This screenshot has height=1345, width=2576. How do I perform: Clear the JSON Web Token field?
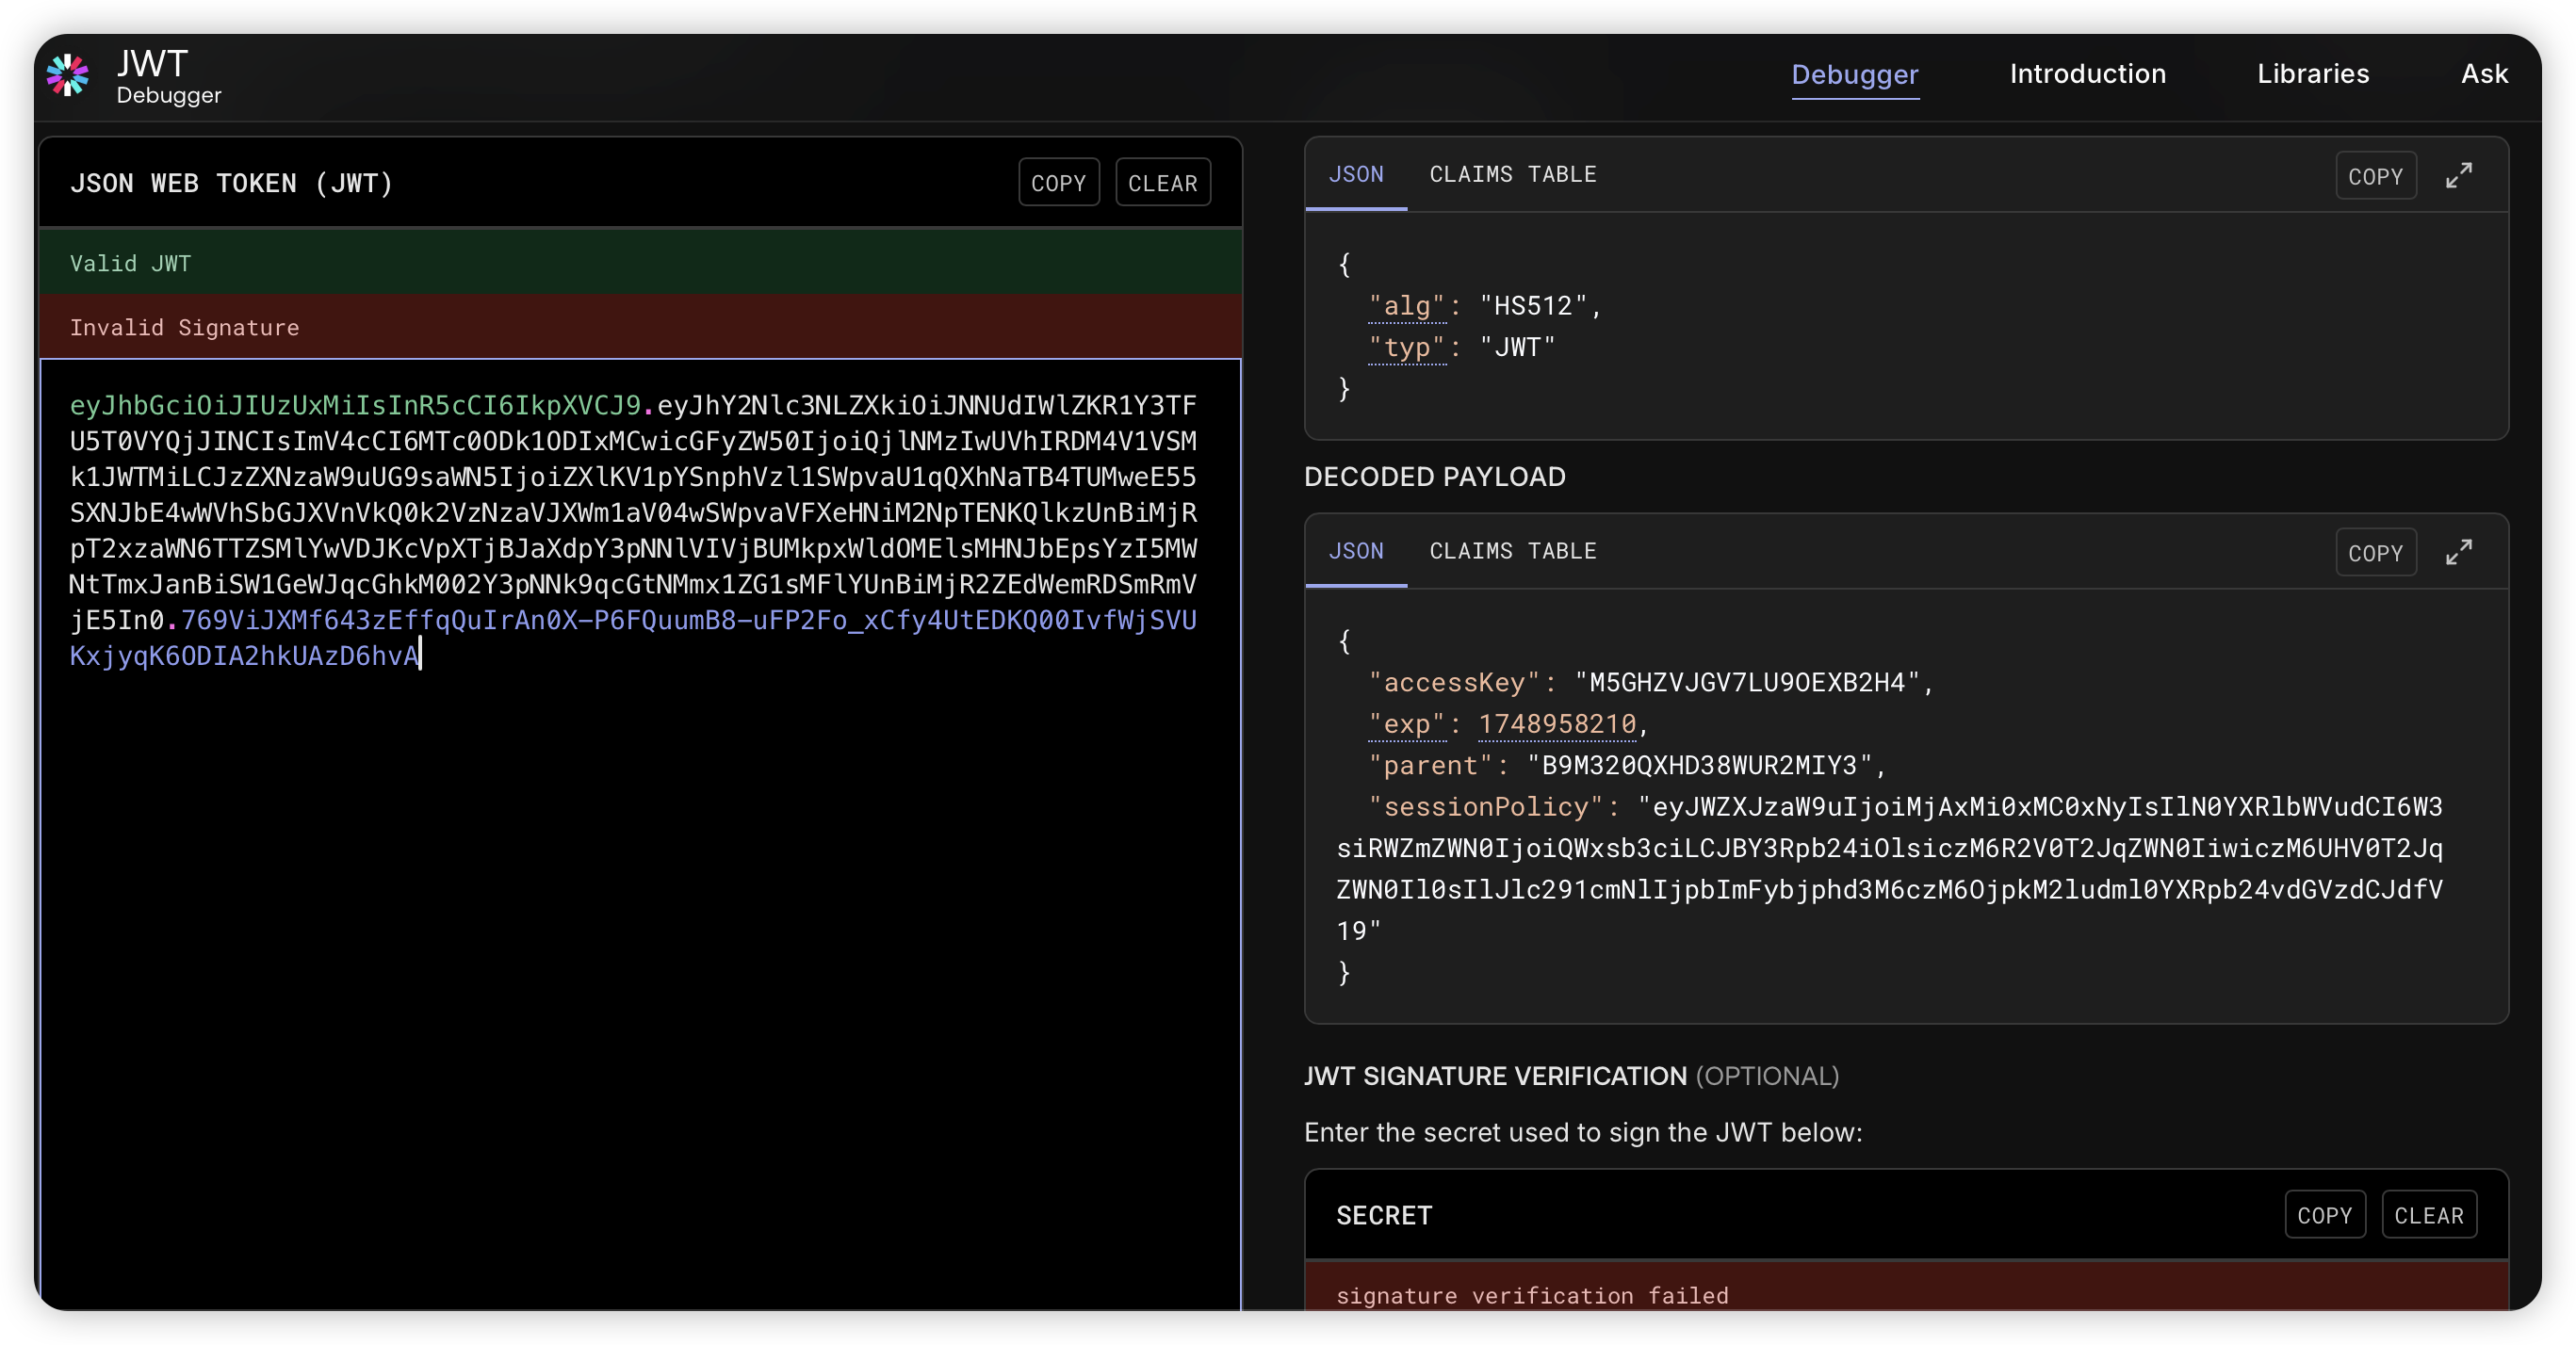point(1163,183)
